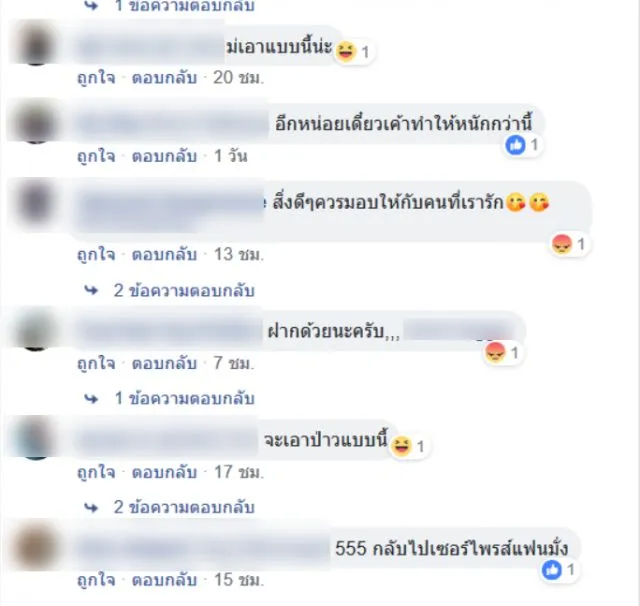Click the angry reaction on the 13 ชม. comment

pos(562,244)
